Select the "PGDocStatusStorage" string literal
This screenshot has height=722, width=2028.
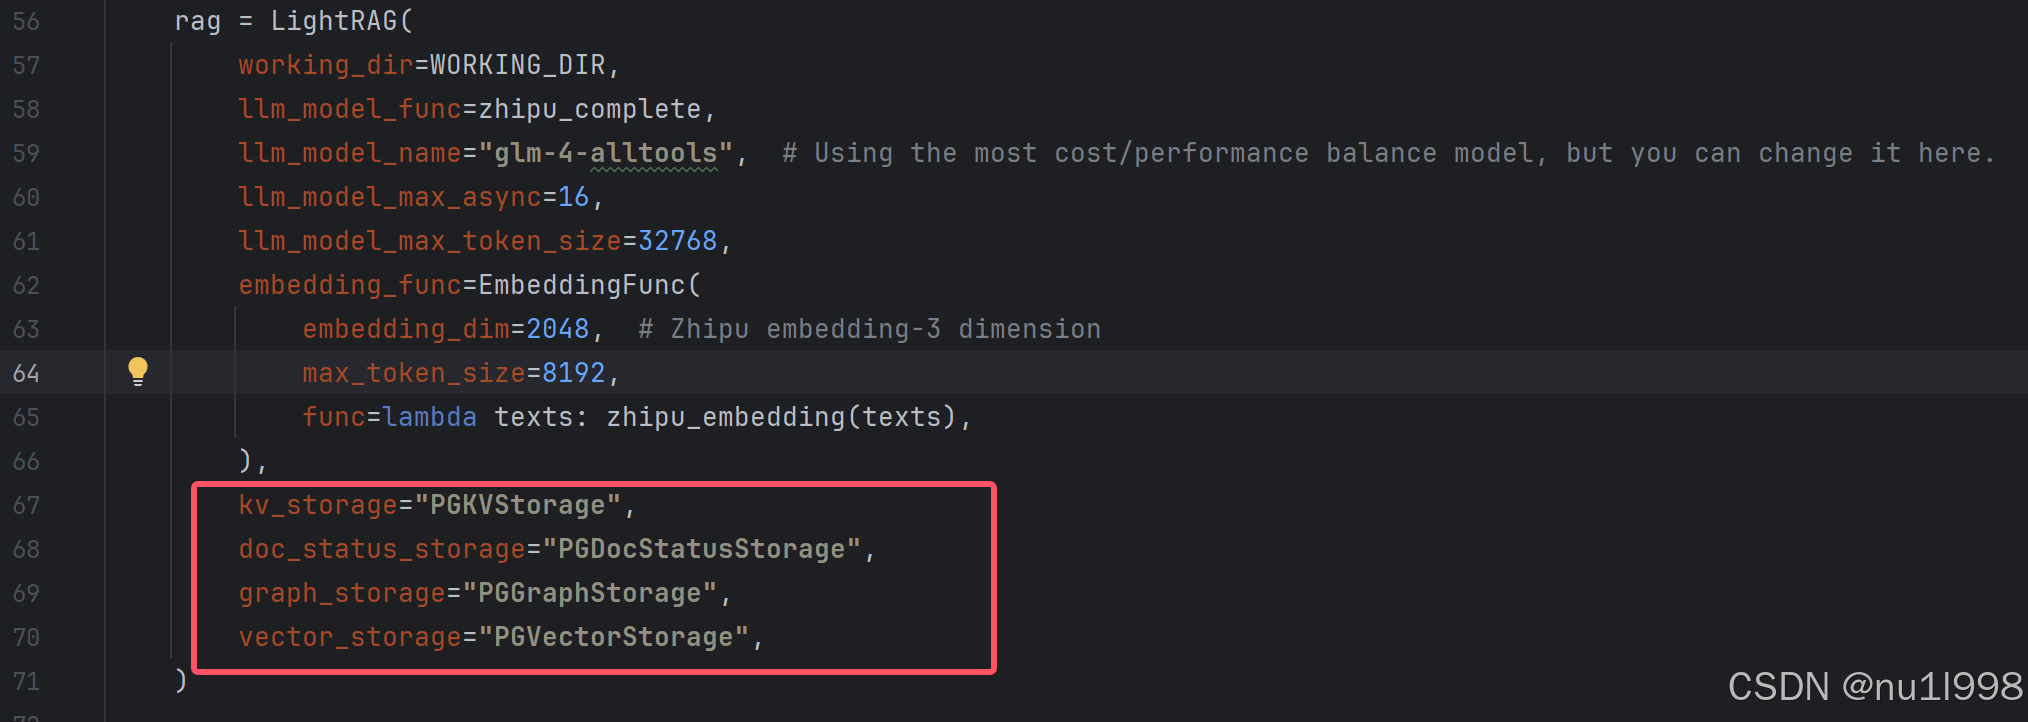702,549
